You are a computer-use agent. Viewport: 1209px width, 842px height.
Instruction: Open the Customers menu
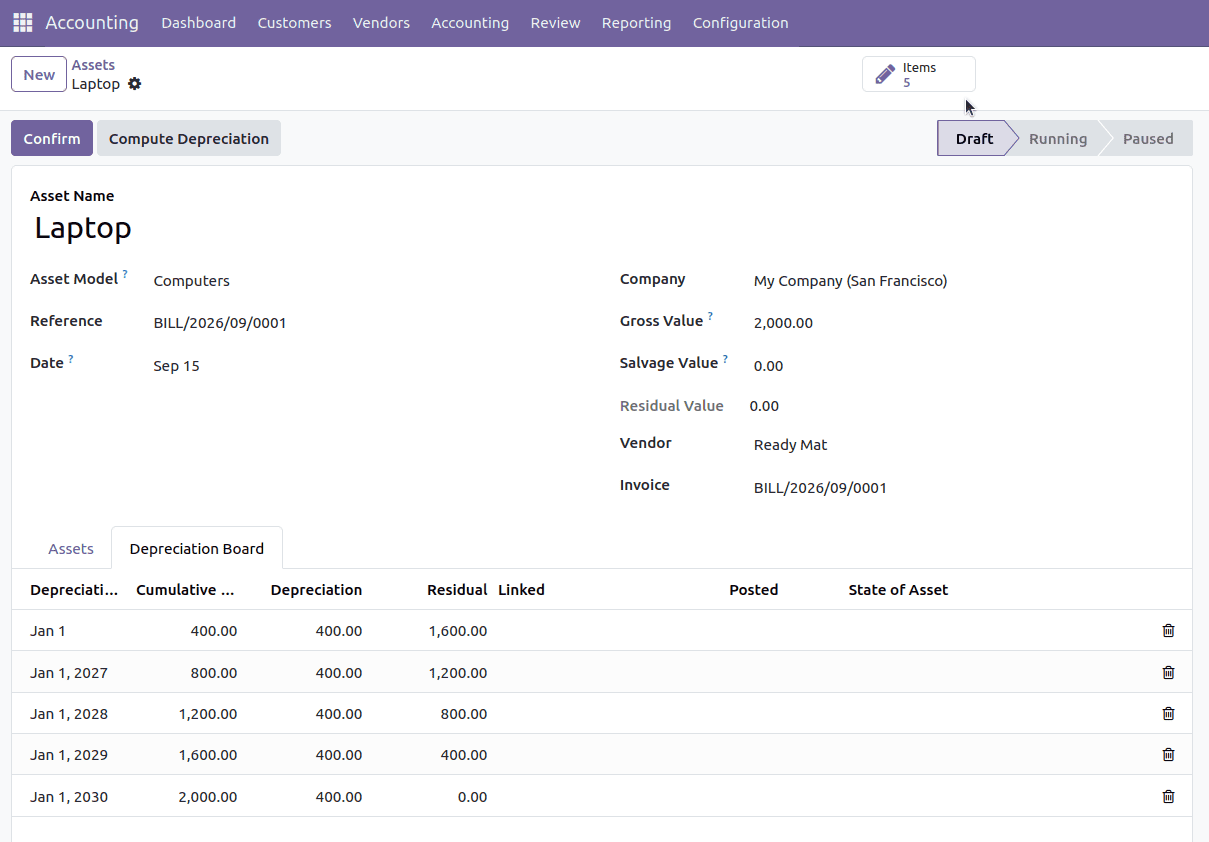coord(294,23)
